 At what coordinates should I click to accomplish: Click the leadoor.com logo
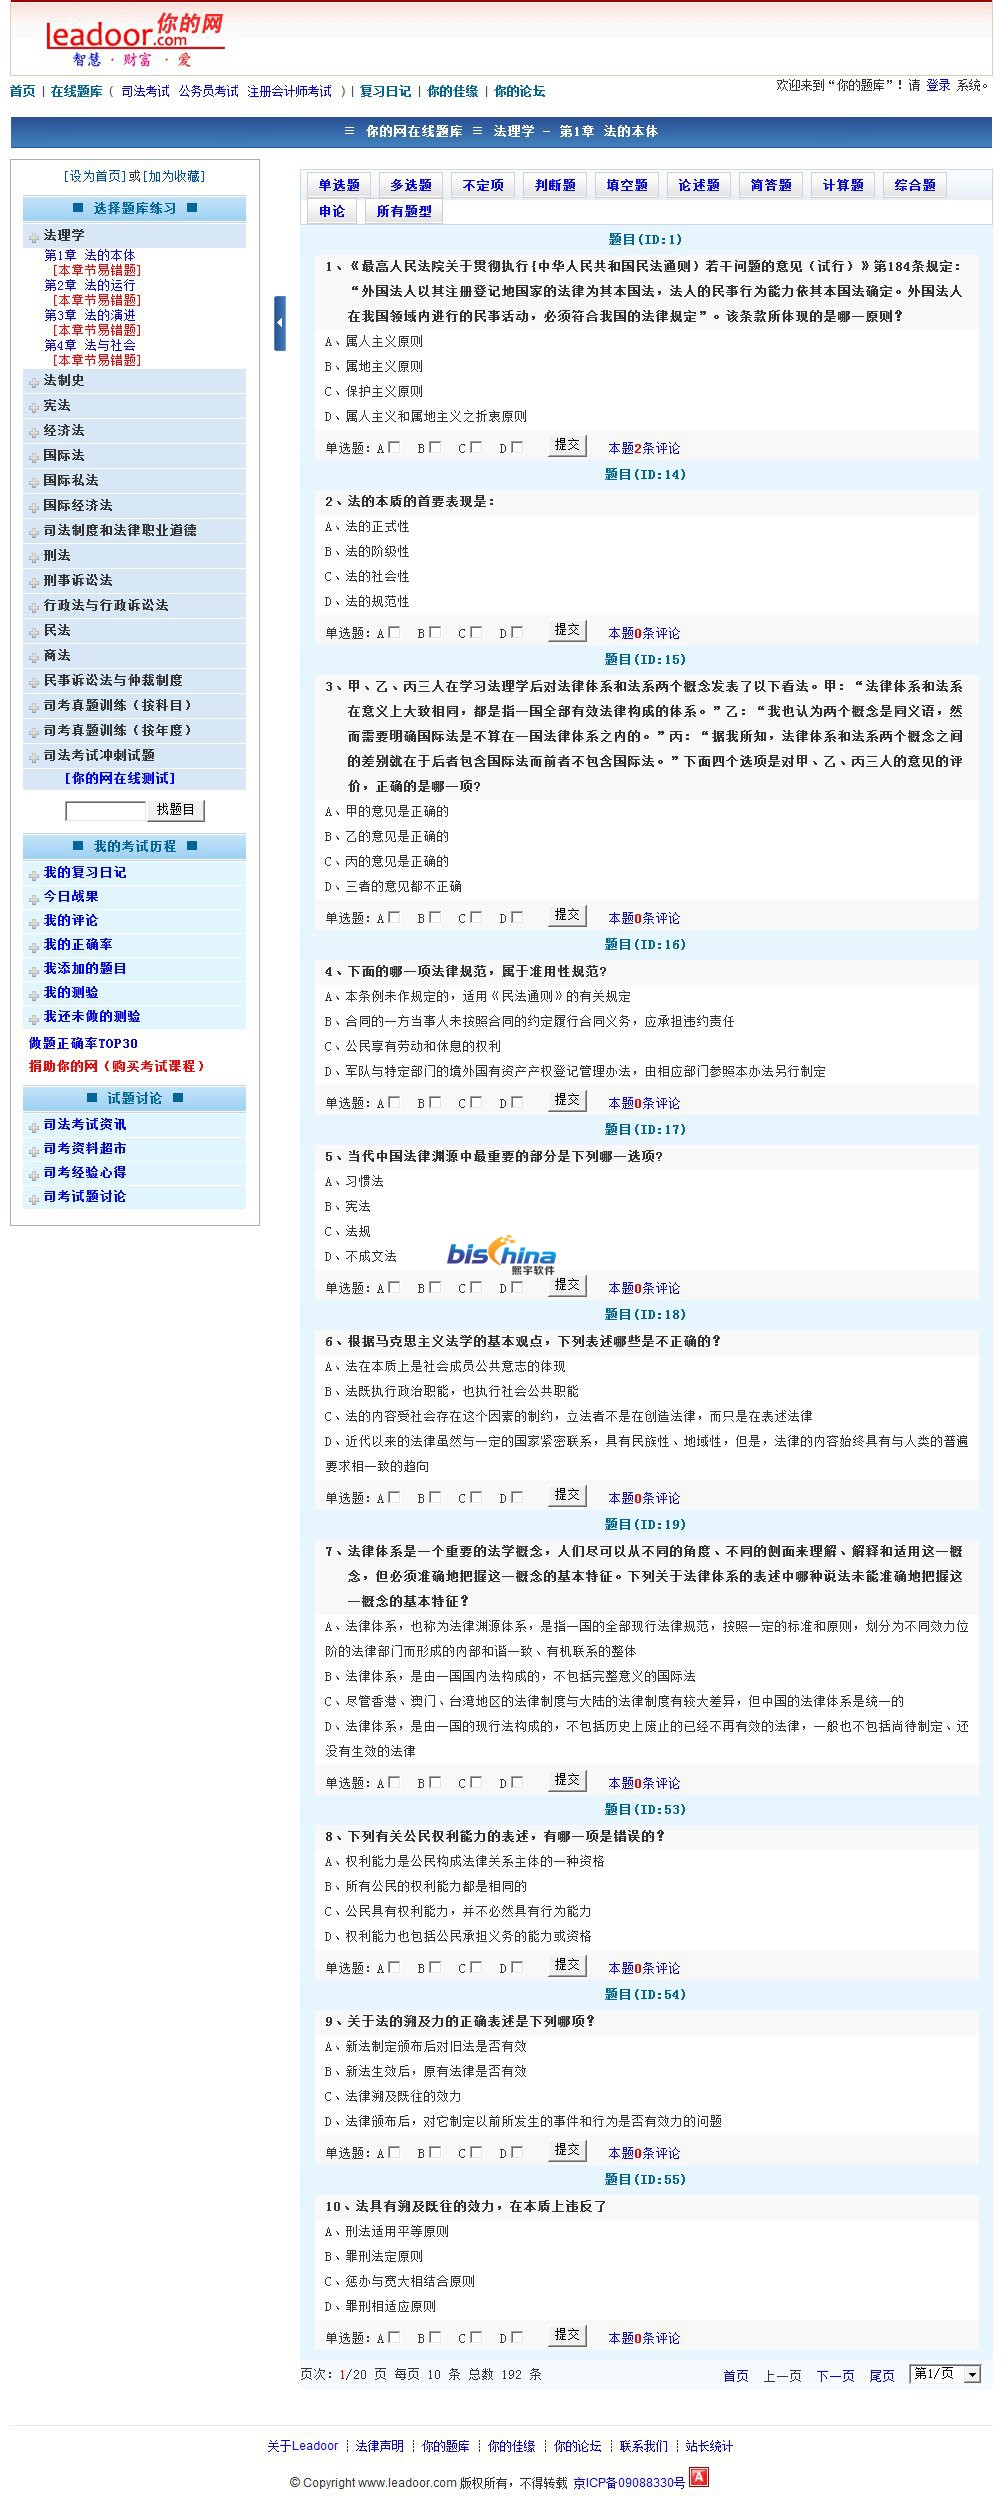pos(134,40)
